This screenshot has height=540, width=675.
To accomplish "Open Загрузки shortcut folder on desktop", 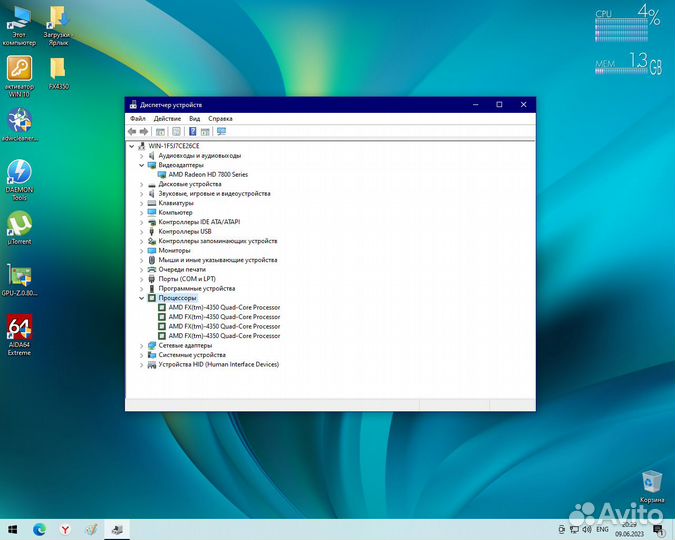I will 58,25.
